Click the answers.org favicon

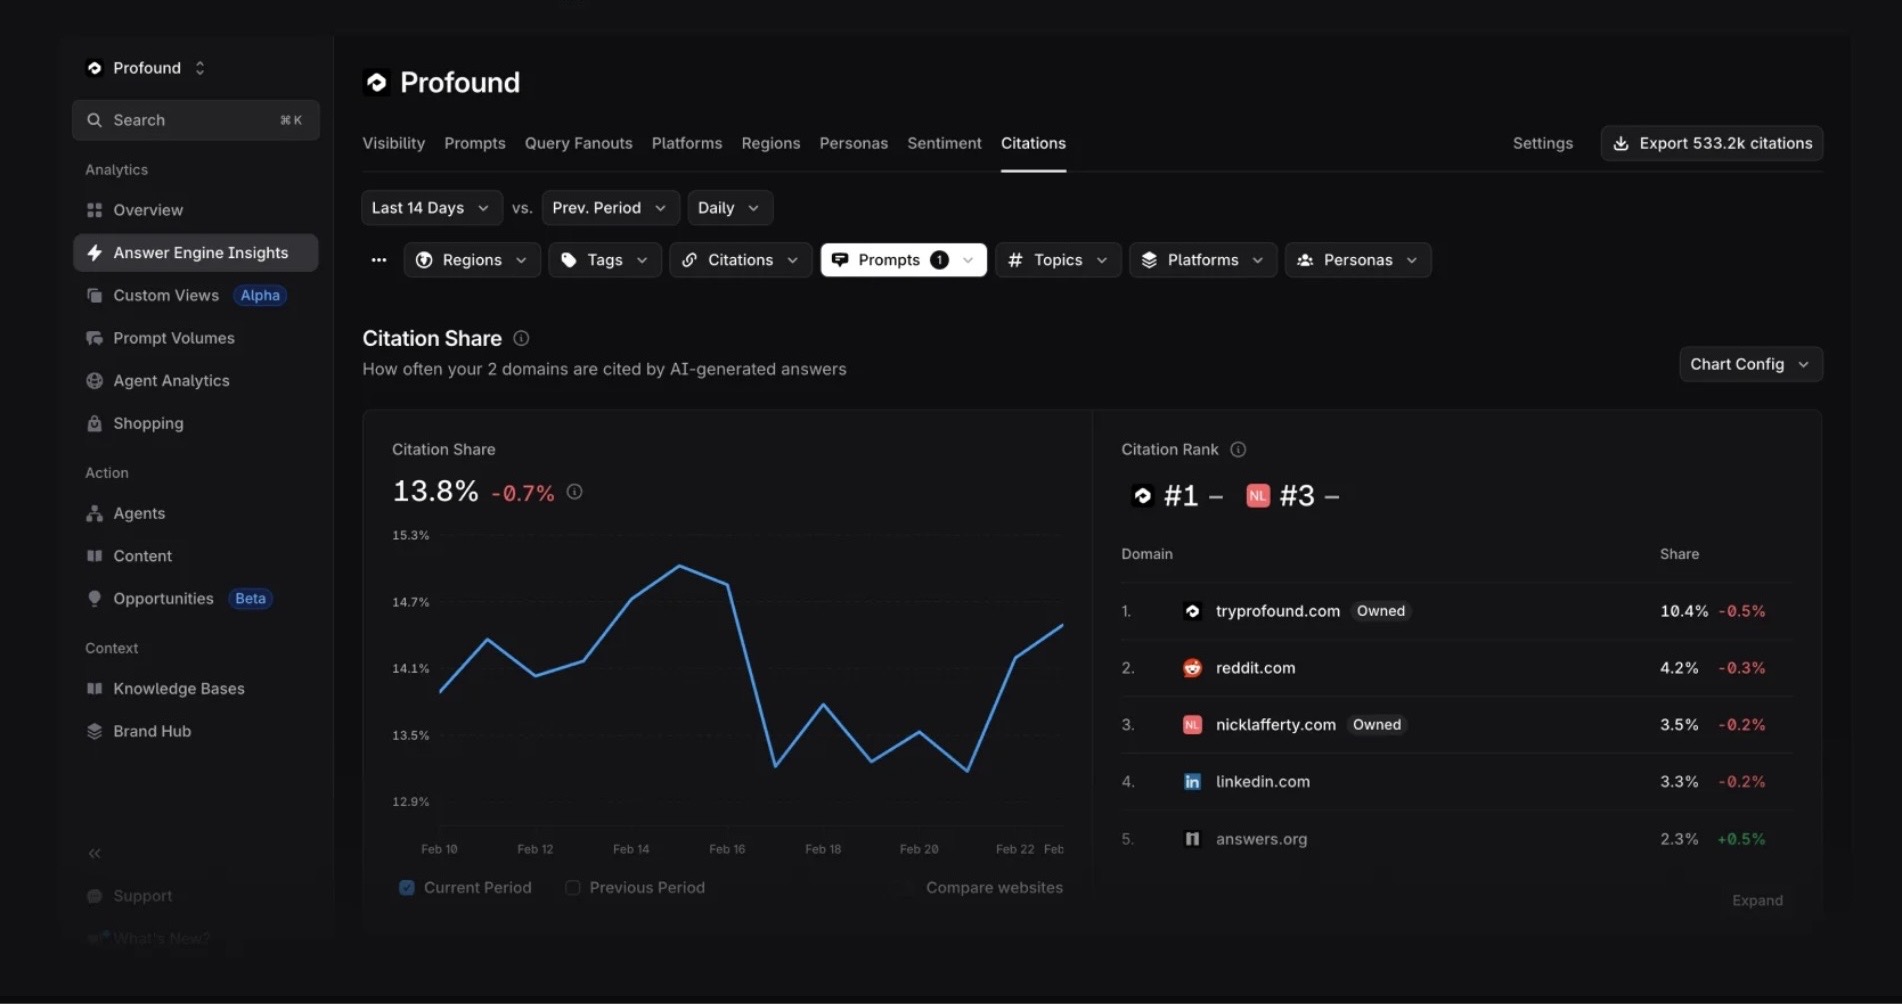[1192, 839]
